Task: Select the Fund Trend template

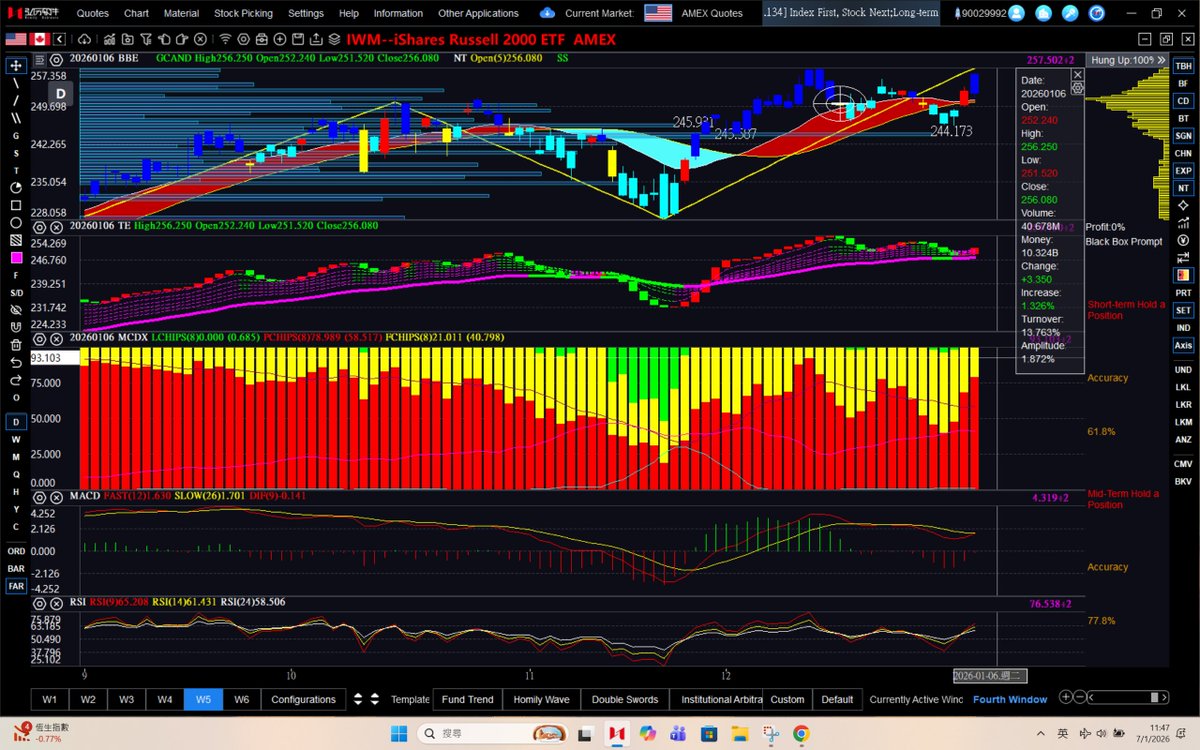Action: pos(467,699)
